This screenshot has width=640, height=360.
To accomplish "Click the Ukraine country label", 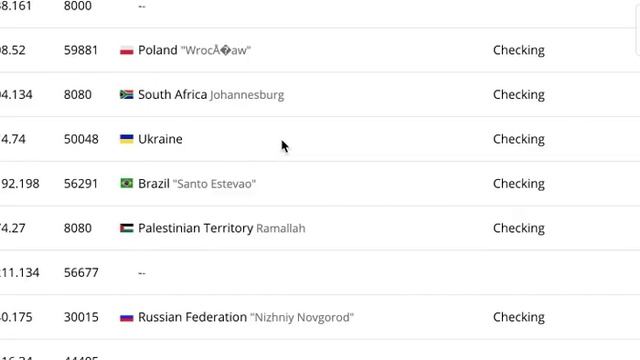I will [x=160, y=139].
